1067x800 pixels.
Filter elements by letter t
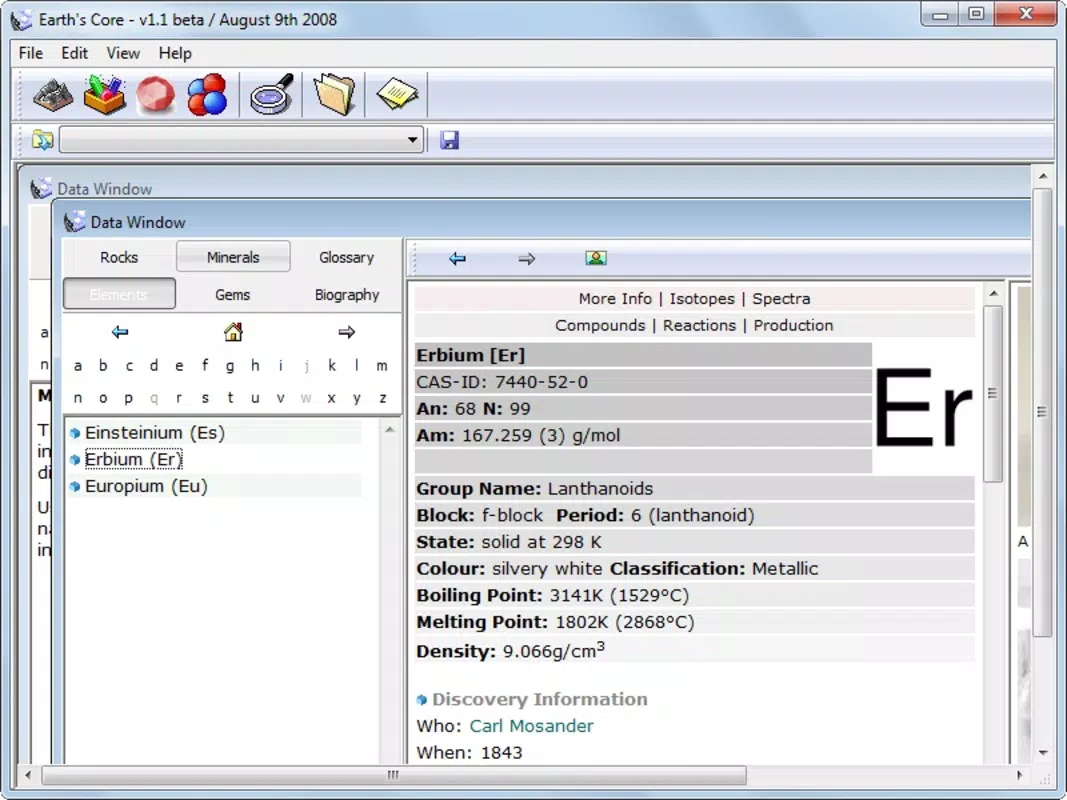pyautogui.click(x=230, y=398)
